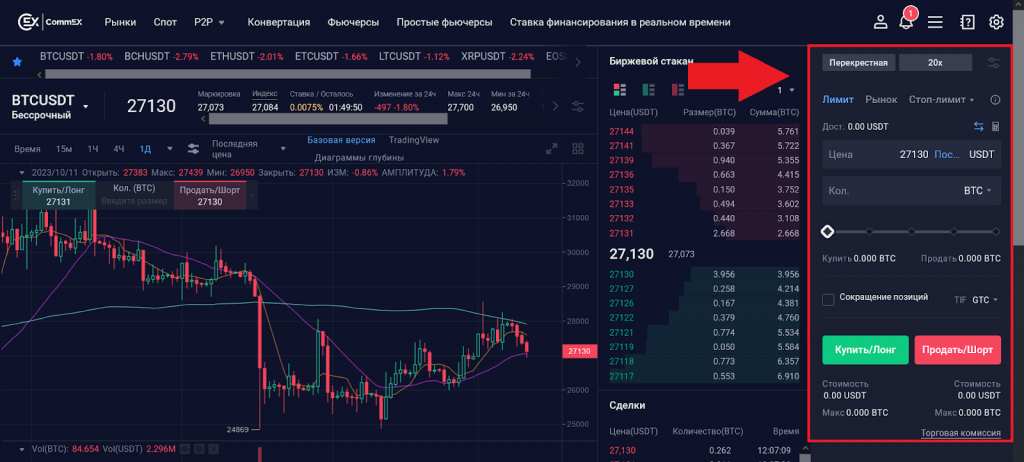
Task: Select the 15м timeframe
Action: pyautogui.click(x=64, y=149)
